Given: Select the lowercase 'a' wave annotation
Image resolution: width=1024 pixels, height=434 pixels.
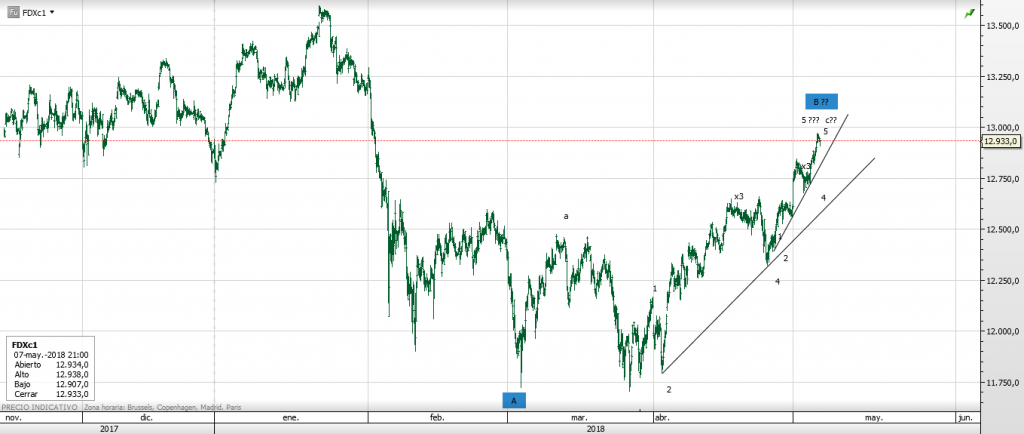Looking at the screenshot, I should [566, 216].
